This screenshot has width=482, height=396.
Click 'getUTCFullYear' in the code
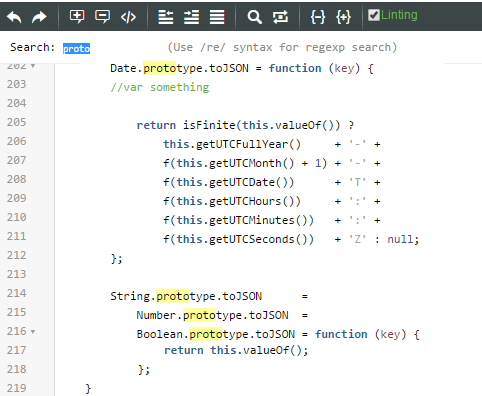point(242,144)
